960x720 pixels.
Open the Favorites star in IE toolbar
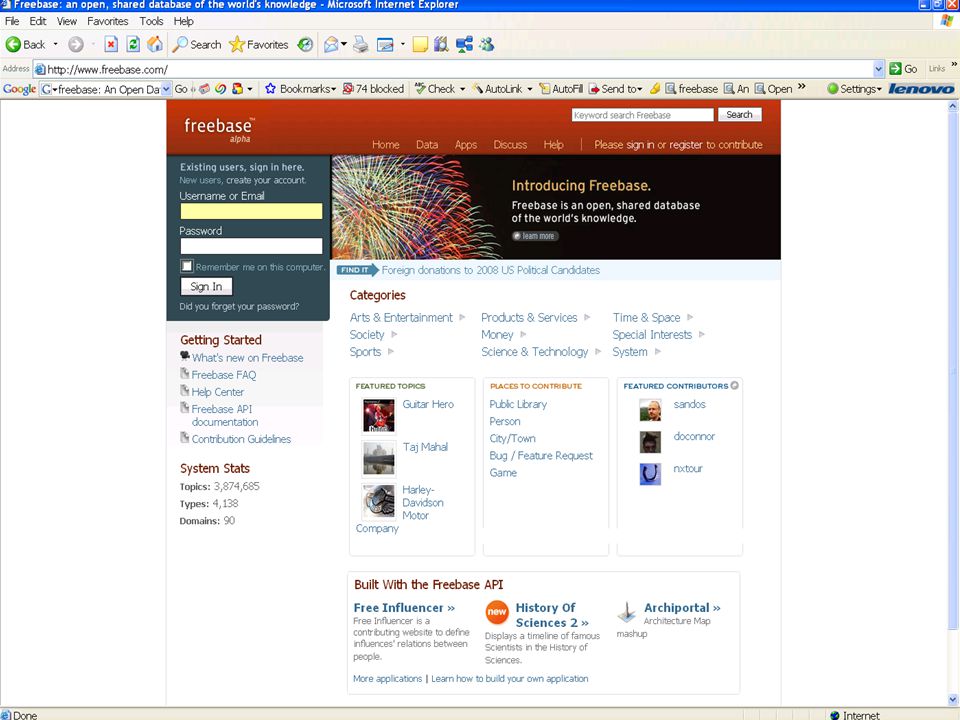point(236,44)
